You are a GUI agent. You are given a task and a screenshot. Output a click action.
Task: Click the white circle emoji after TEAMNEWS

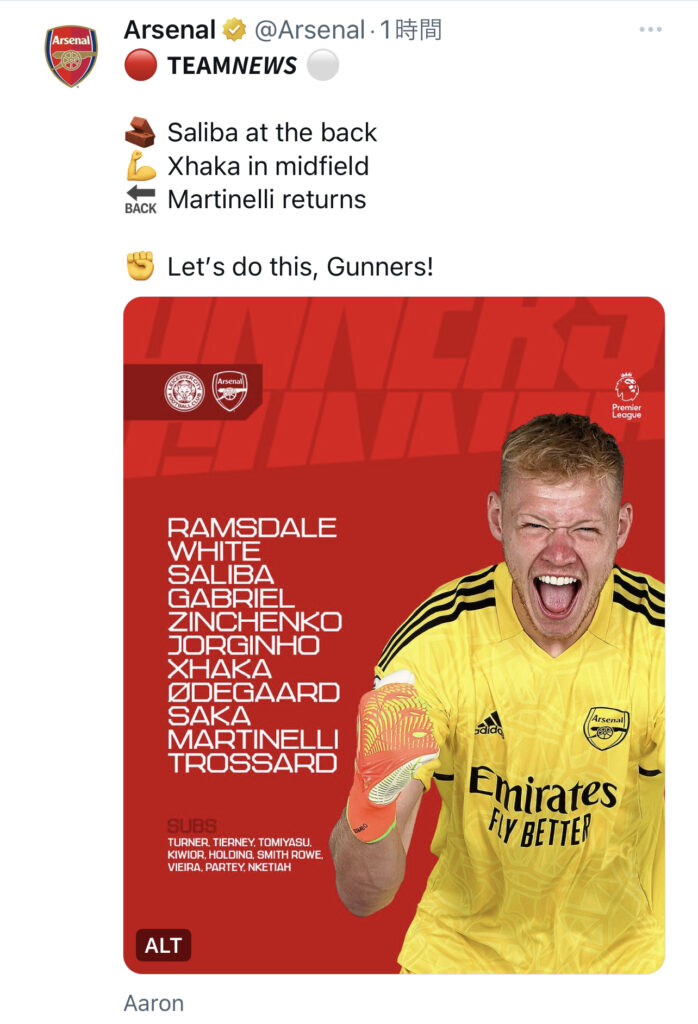click(x=323, y=65)
